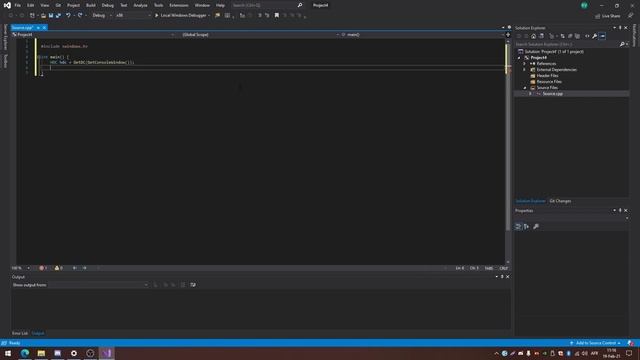The image size is (640, 360).
Task: Switch to the Git Changes tab
Action: point(560,201)
